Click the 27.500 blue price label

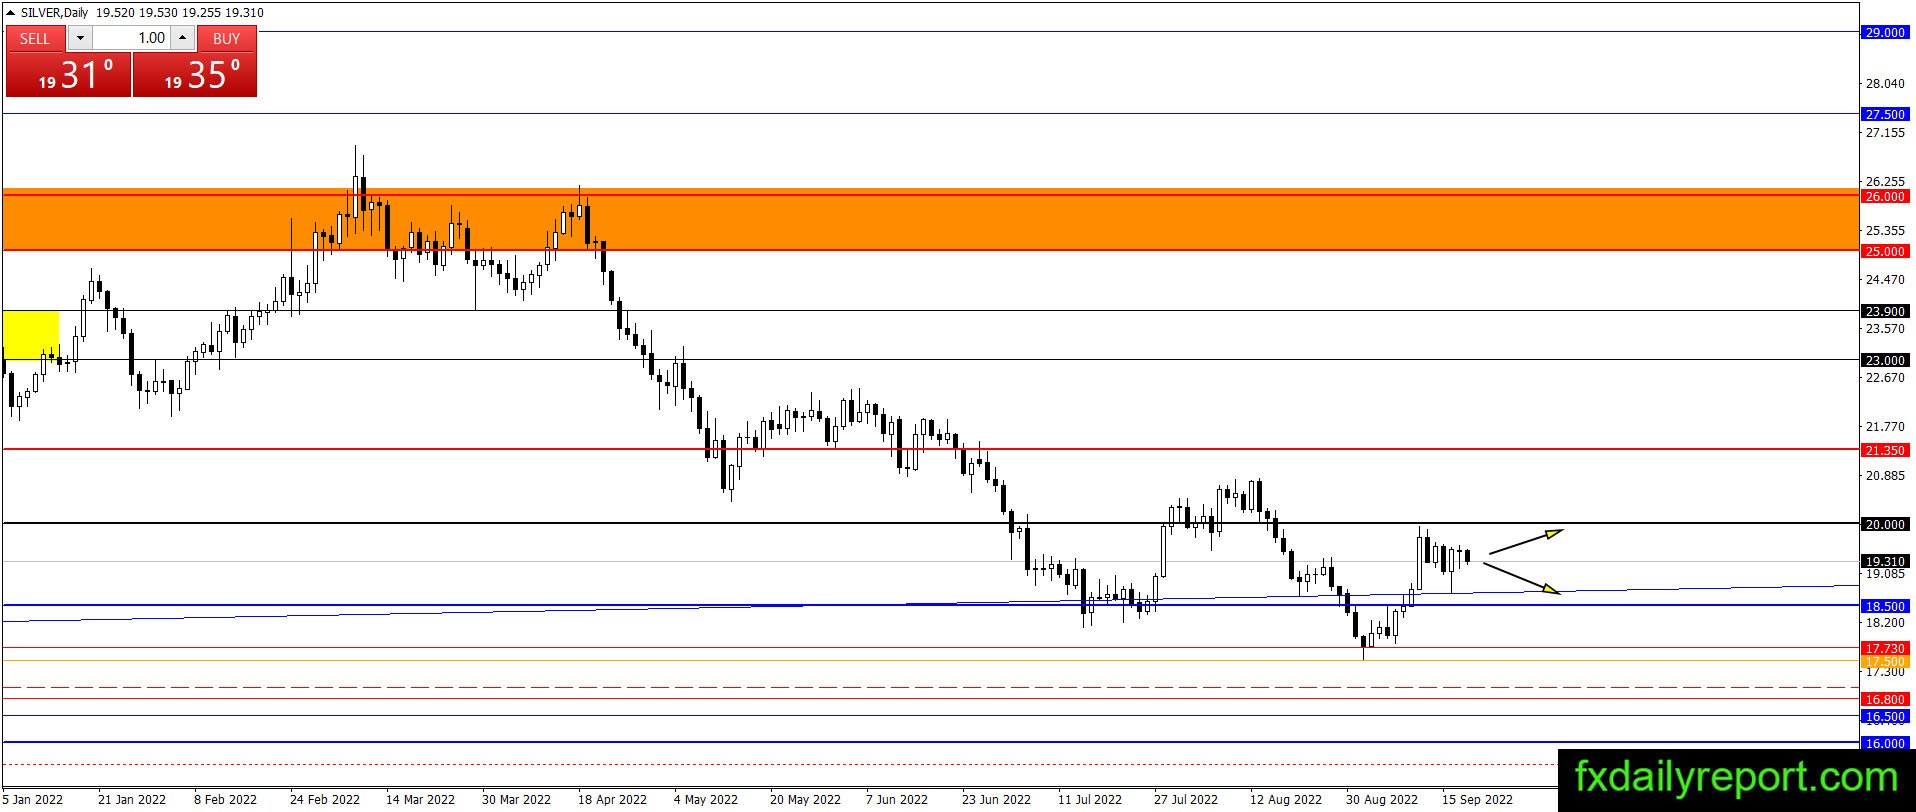pos(1885,114)
